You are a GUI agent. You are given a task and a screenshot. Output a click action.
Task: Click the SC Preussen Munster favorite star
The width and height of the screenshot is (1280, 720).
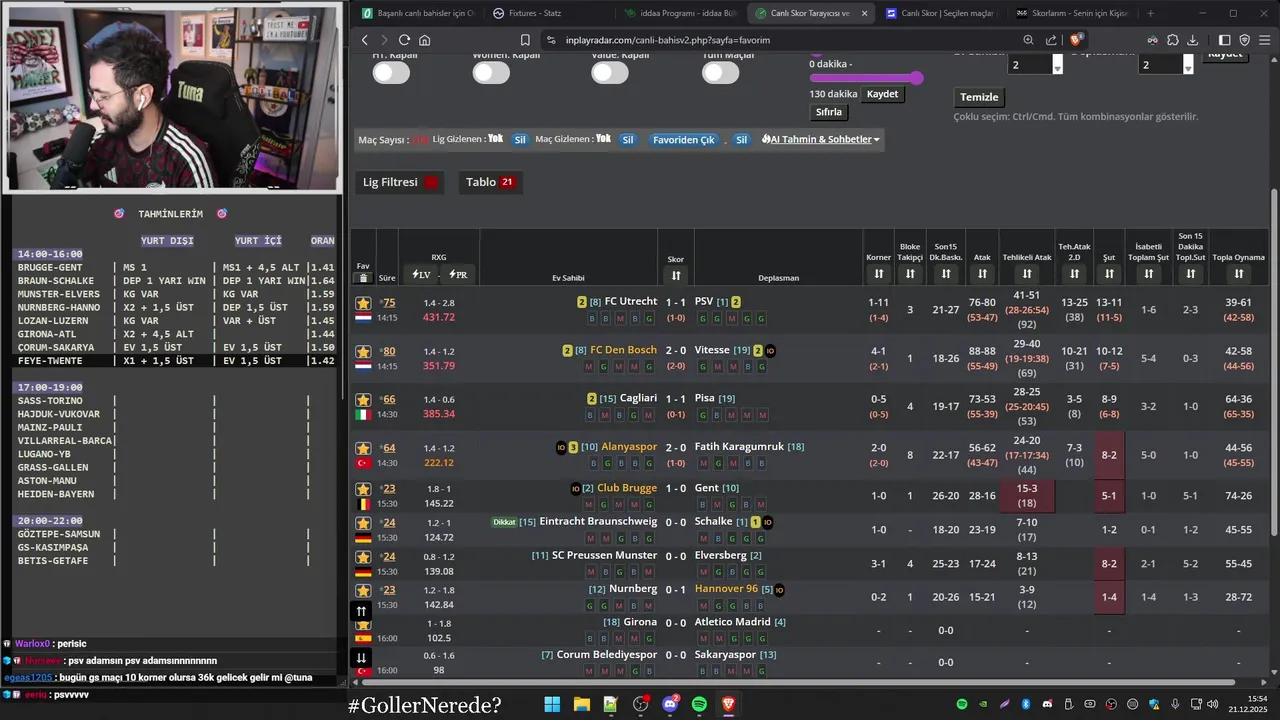363,557
